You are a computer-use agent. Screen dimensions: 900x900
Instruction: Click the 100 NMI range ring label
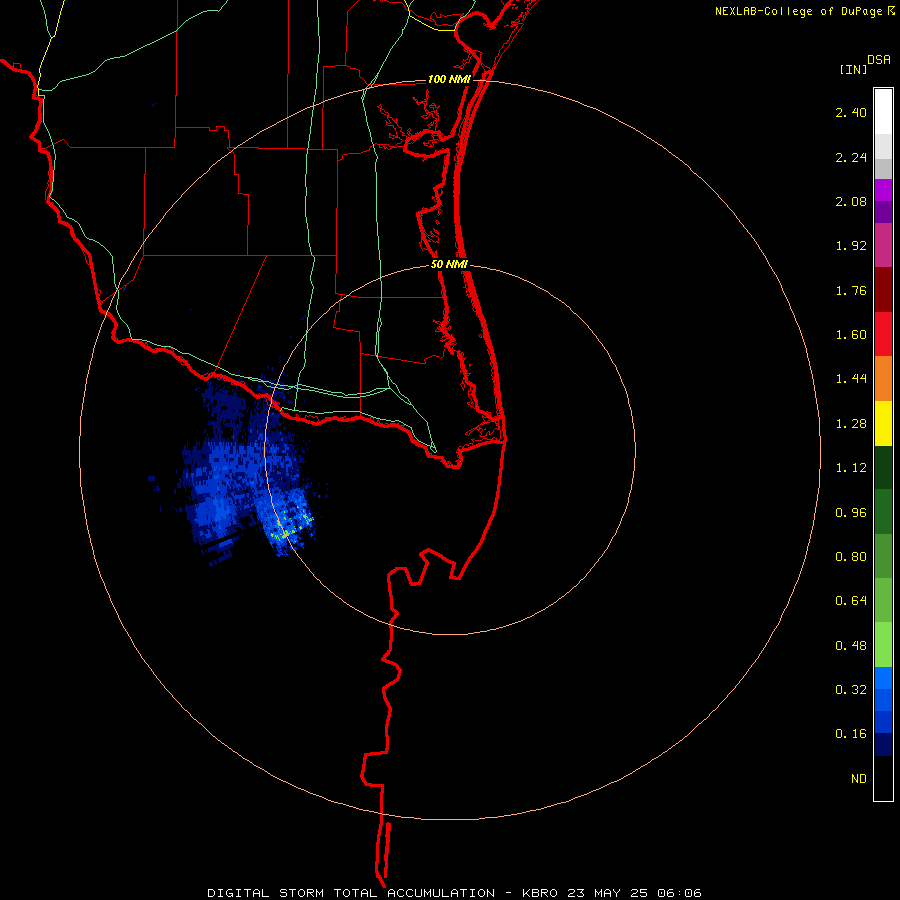pyautogui.click(x=449, y=79)
